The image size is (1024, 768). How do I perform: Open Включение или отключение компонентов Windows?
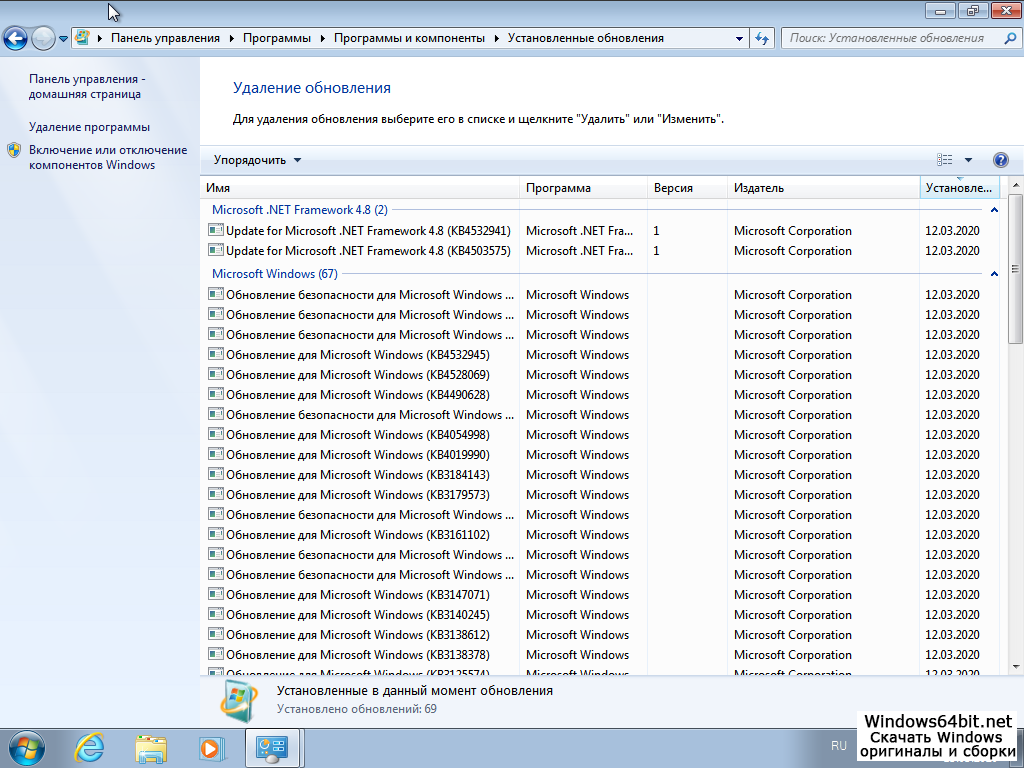pyautogui.click(x=107, y=157)
